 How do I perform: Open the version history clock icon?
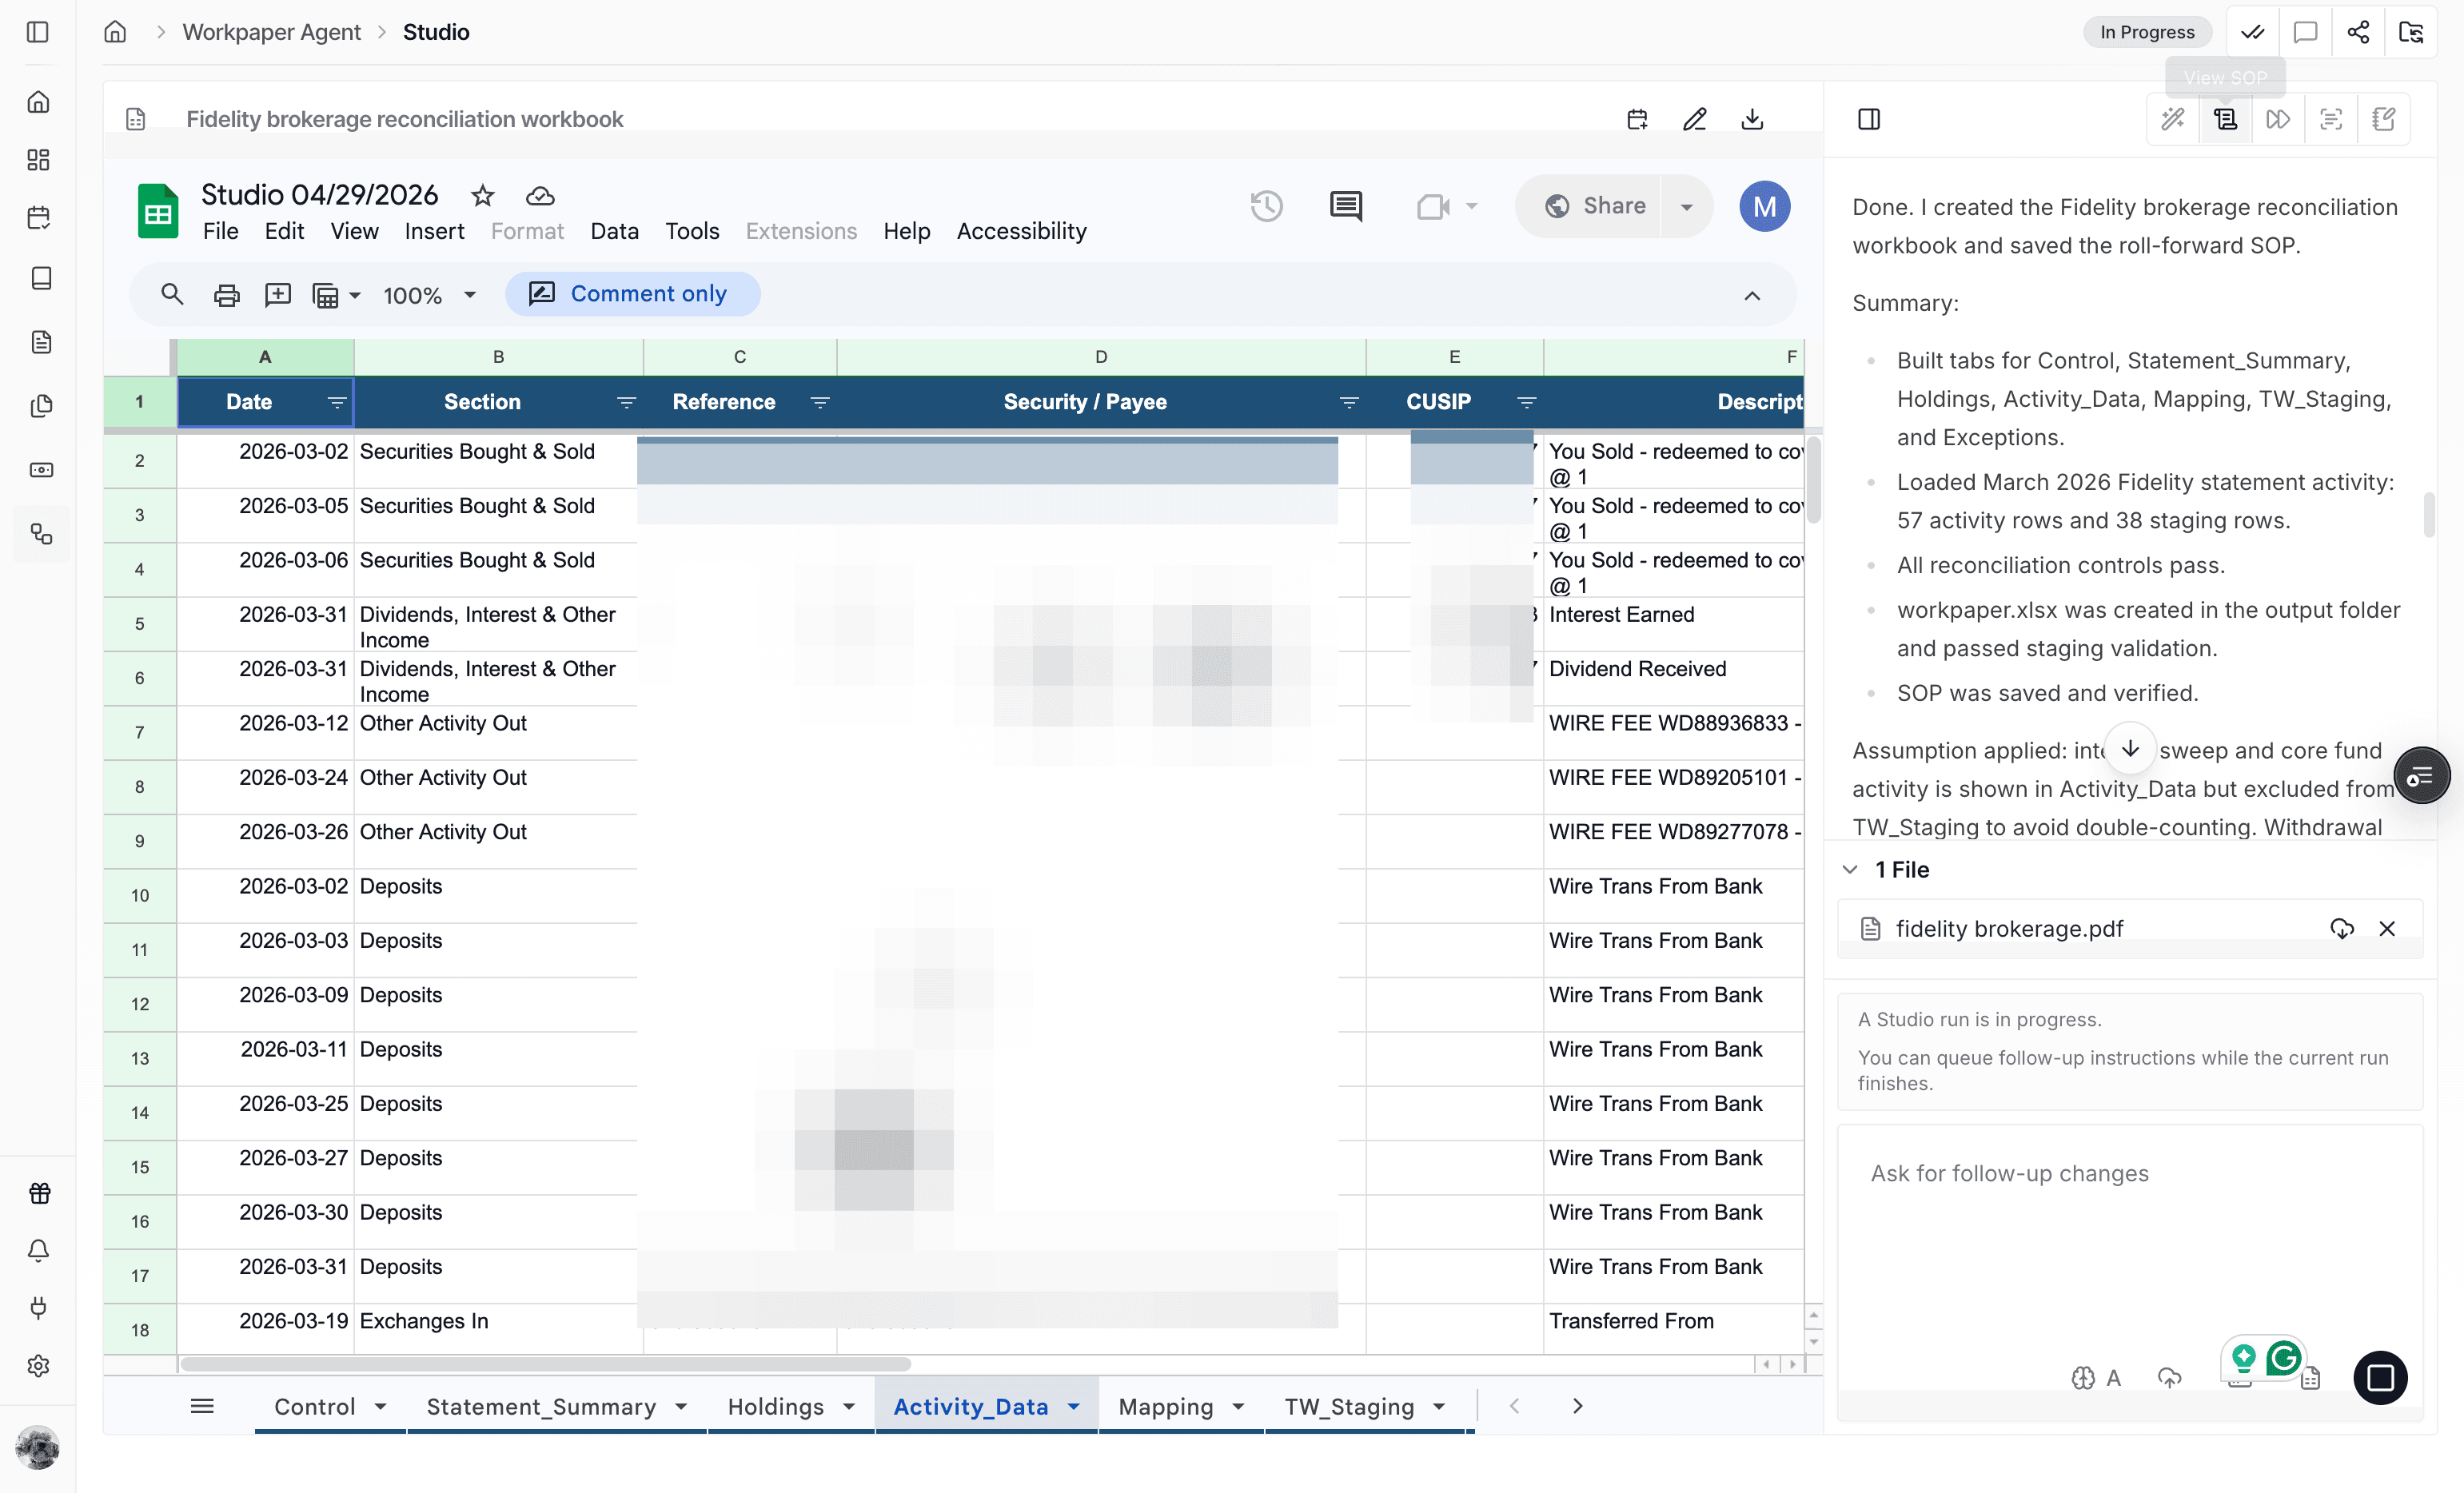pyautogui.click(x=1266, y=206)
